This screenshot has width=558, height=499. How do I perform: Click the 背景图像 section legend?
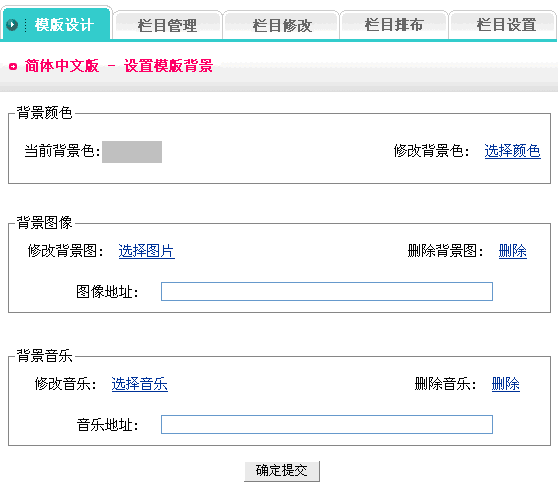44,223
